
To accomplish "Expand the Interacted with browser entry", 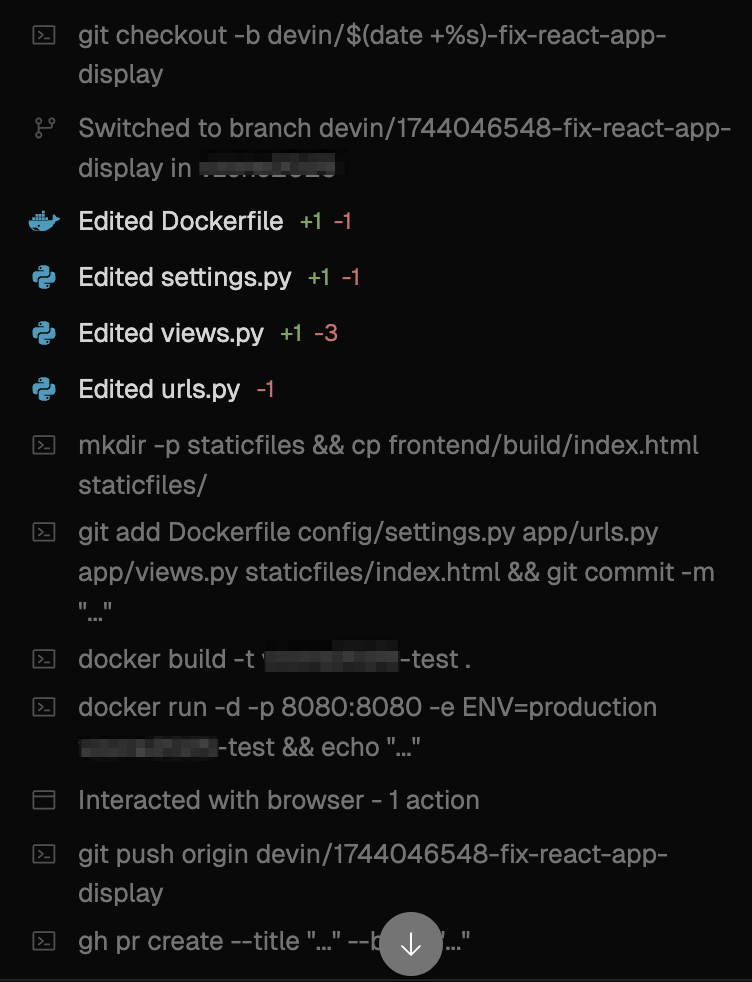I will click(279, 800).
